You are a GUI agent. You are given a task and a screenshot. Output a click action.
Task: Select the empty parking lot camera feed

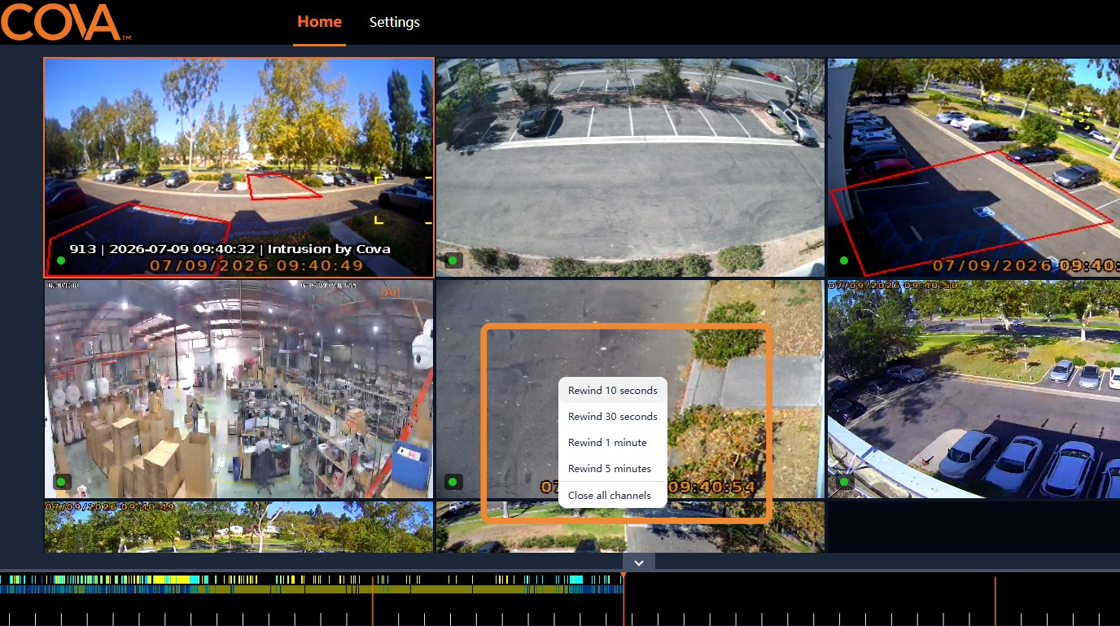pos(630,167)
